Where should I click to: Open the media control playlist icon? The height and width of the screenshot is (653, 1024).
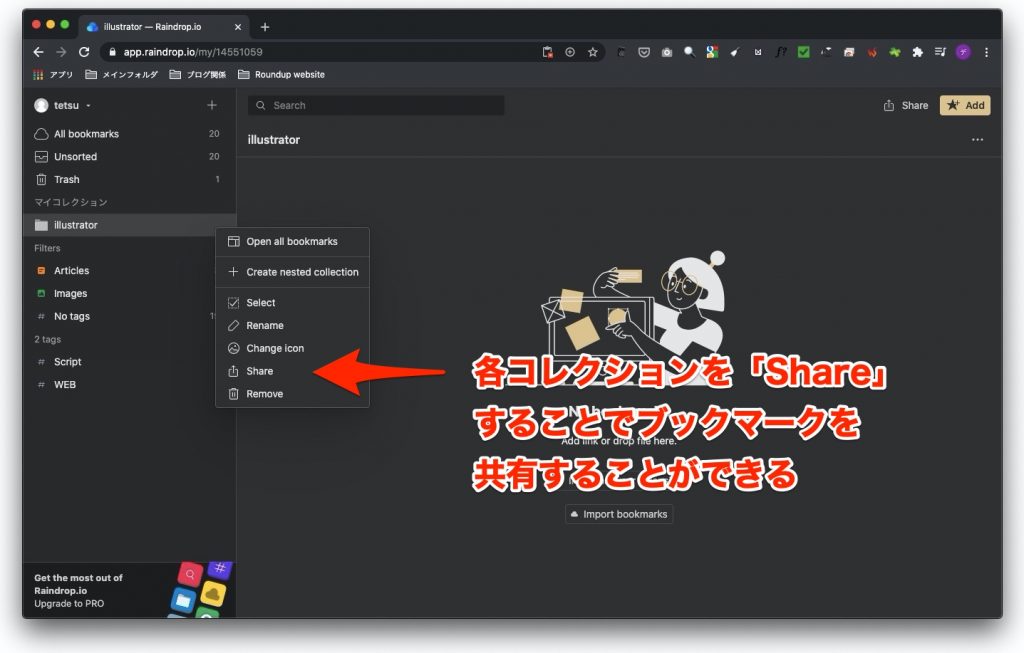click(940, 52)
